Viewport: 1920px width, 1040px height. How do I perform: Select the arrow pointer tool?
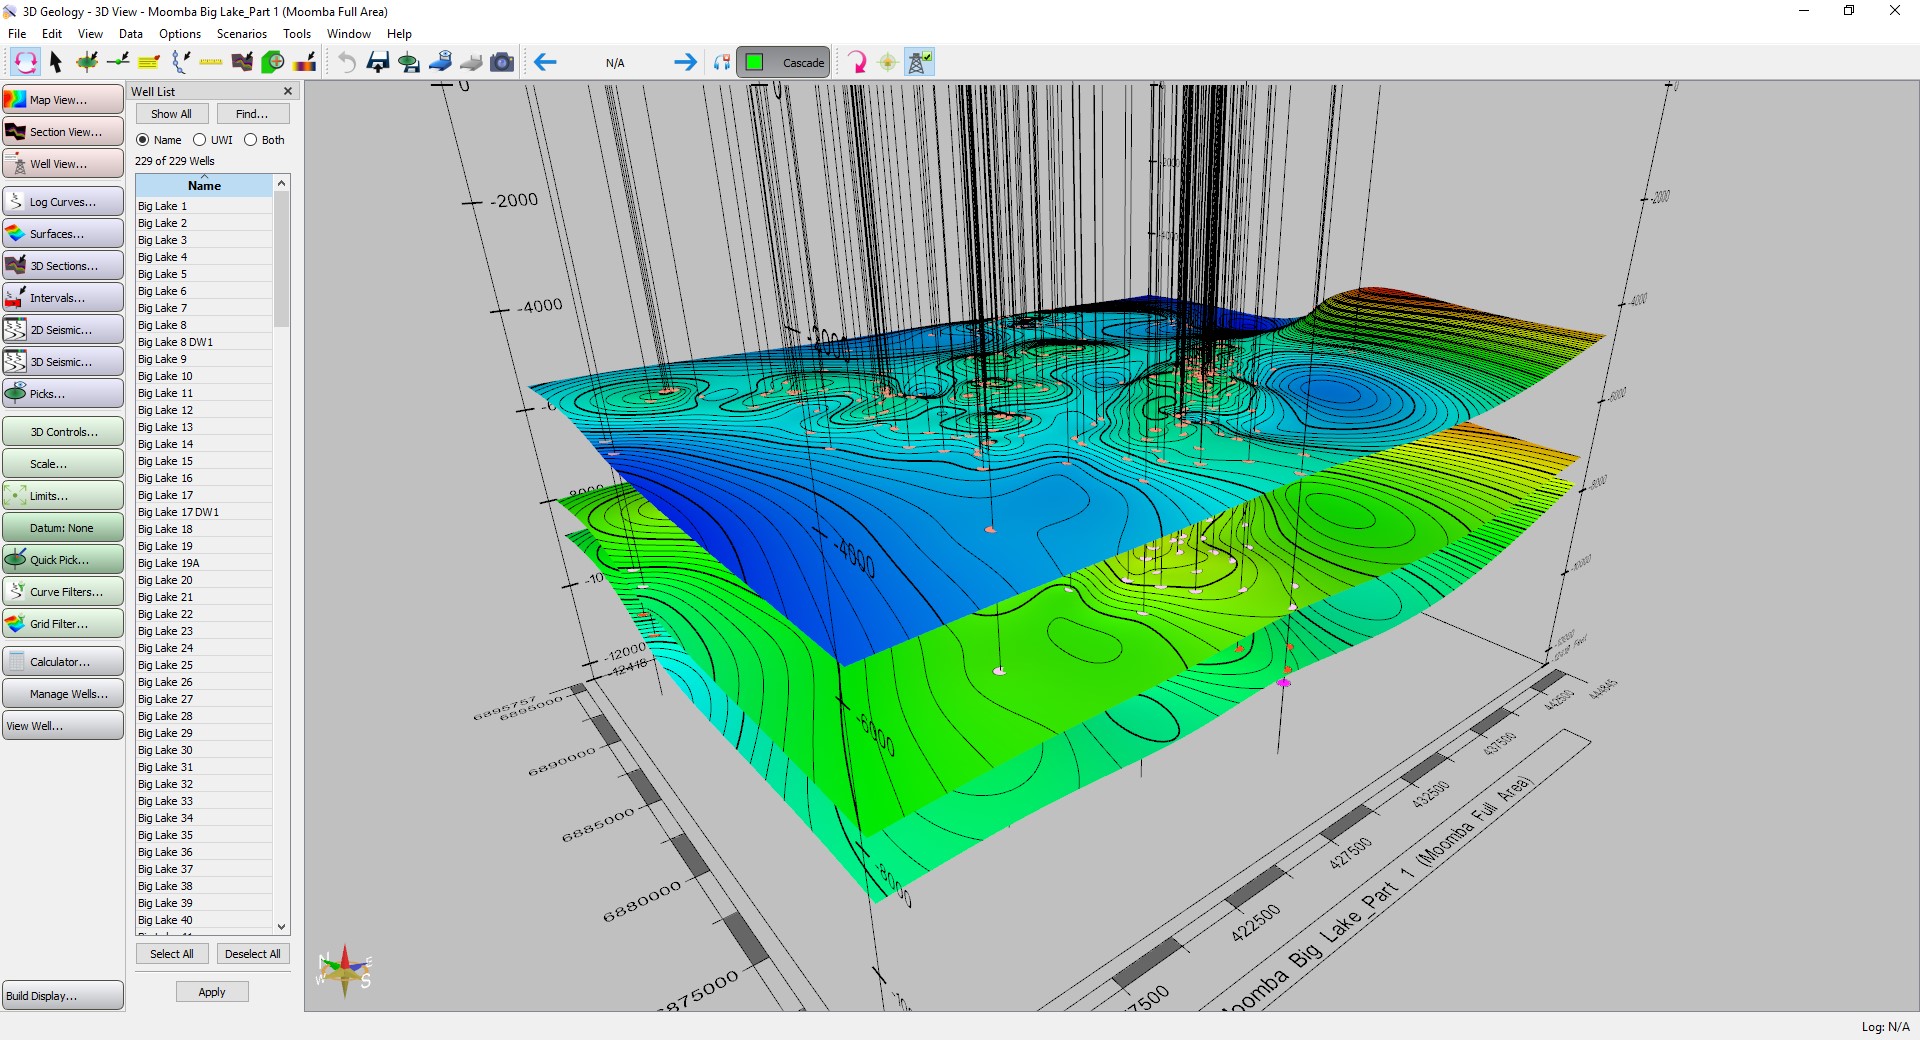coord(56,62)
